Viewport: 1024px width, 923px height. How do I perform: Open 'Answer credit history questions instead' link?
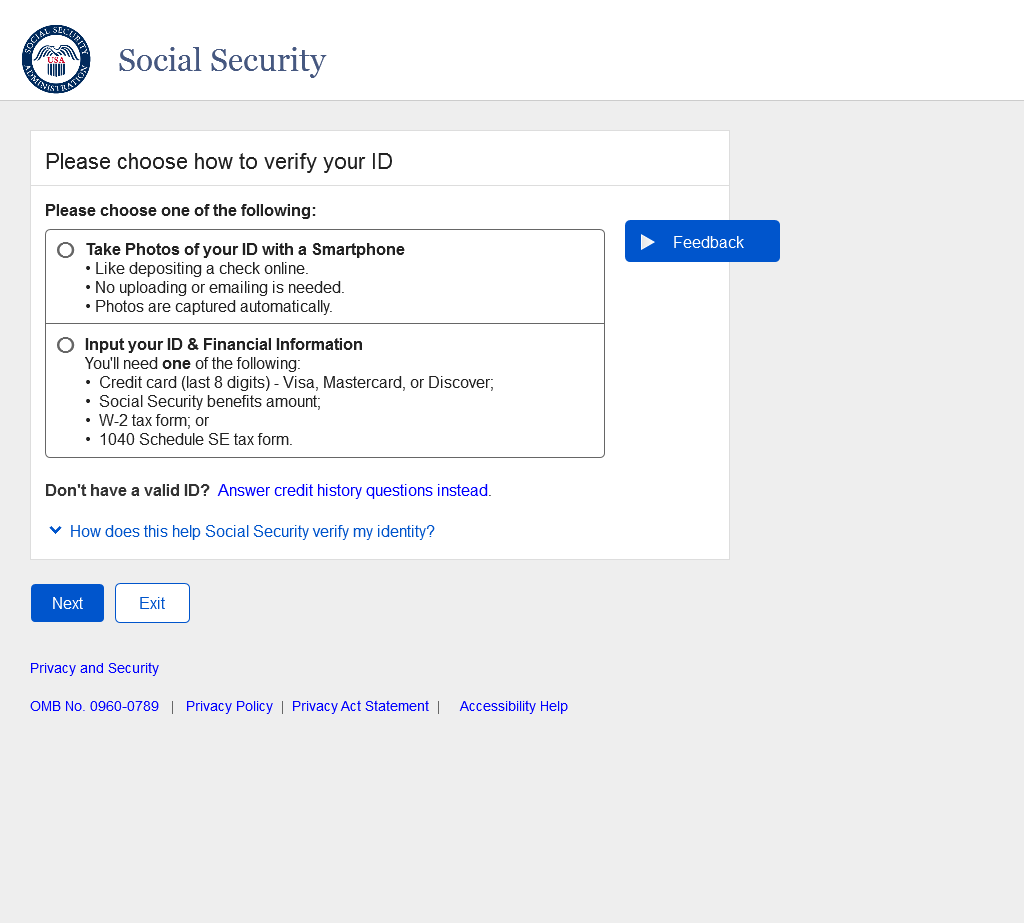[x=354, y=491]
